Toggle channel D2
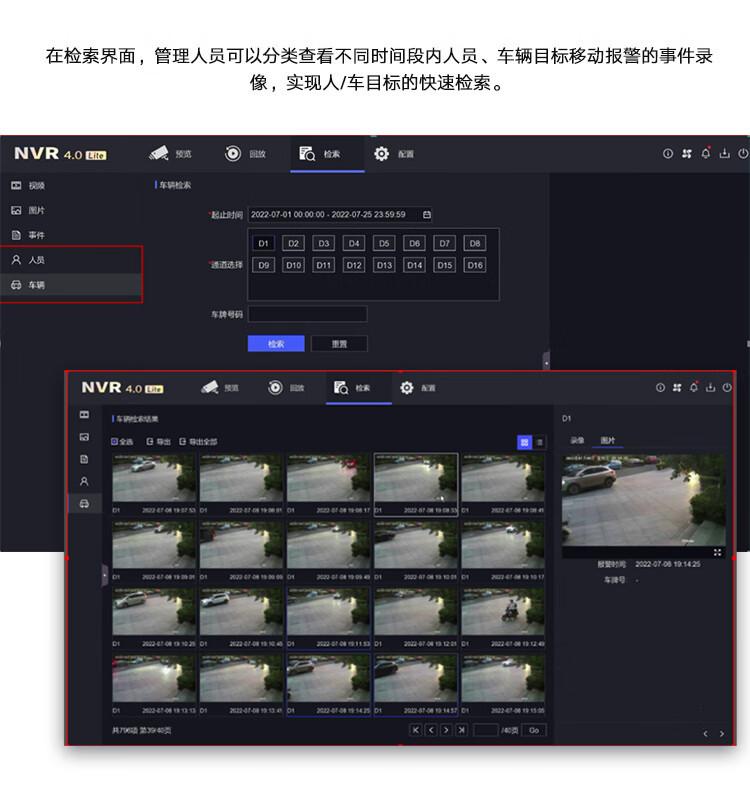Screen dimensions: 750x799 pos(293,243)
